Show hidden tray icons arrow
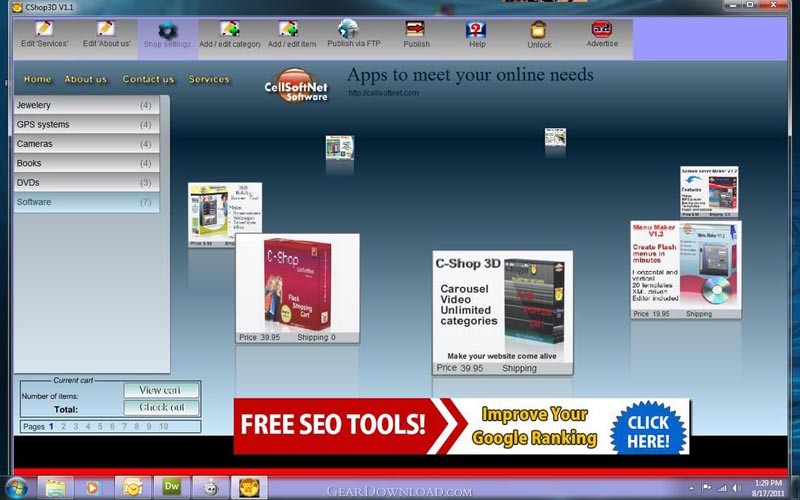800x500 pixels. coord(691,488)
